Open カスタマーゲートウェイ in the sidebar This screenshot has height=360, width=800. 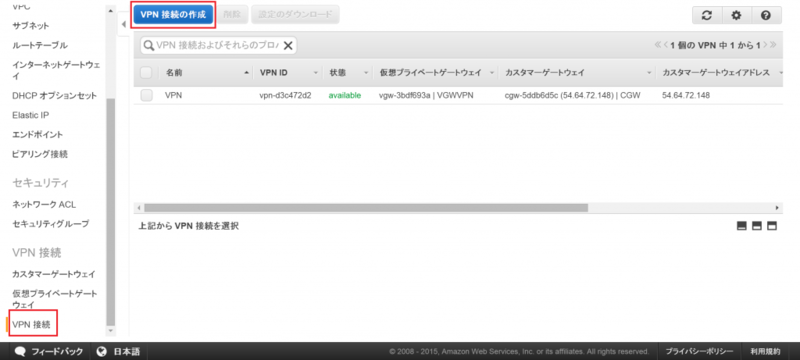54,274
